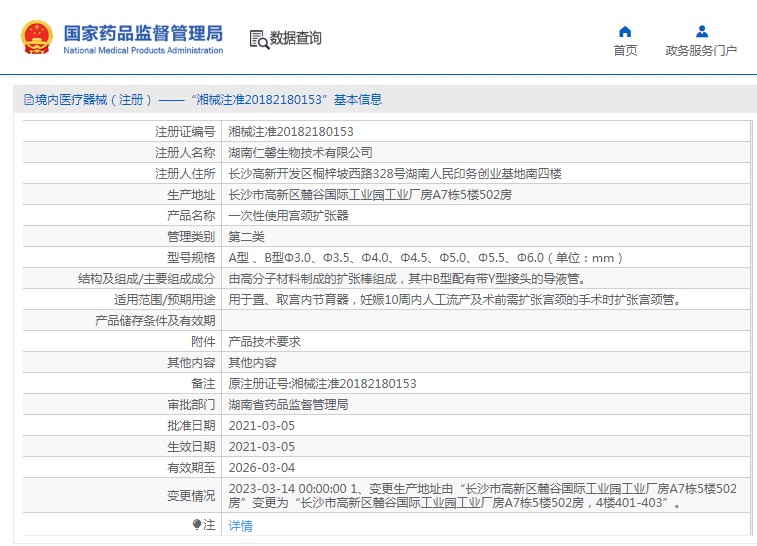Click the 批准日期 value 2021-03-05
This screenshot has width=757, height=546.
[x=261, y=426]
